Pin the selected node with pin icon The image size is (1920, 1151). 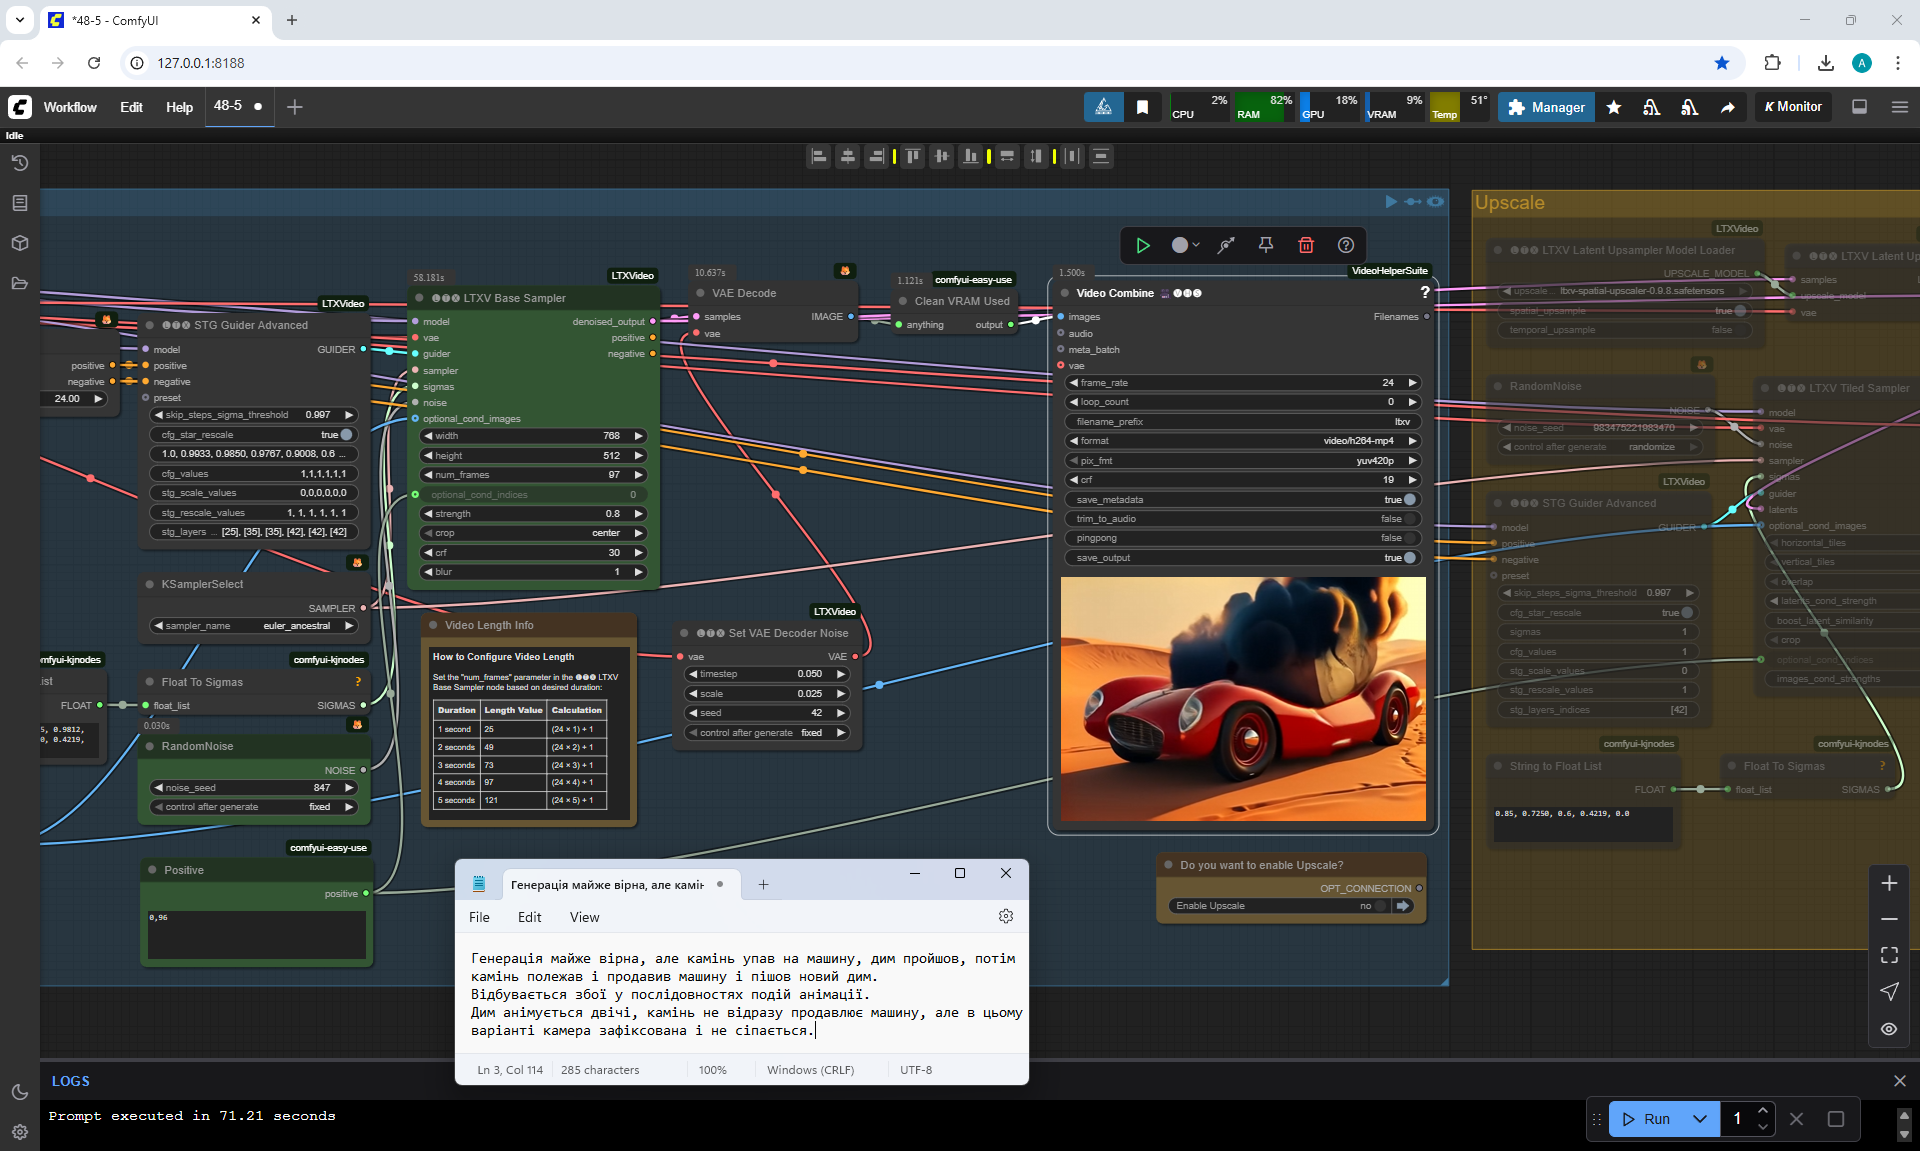tap(1265, 245)
